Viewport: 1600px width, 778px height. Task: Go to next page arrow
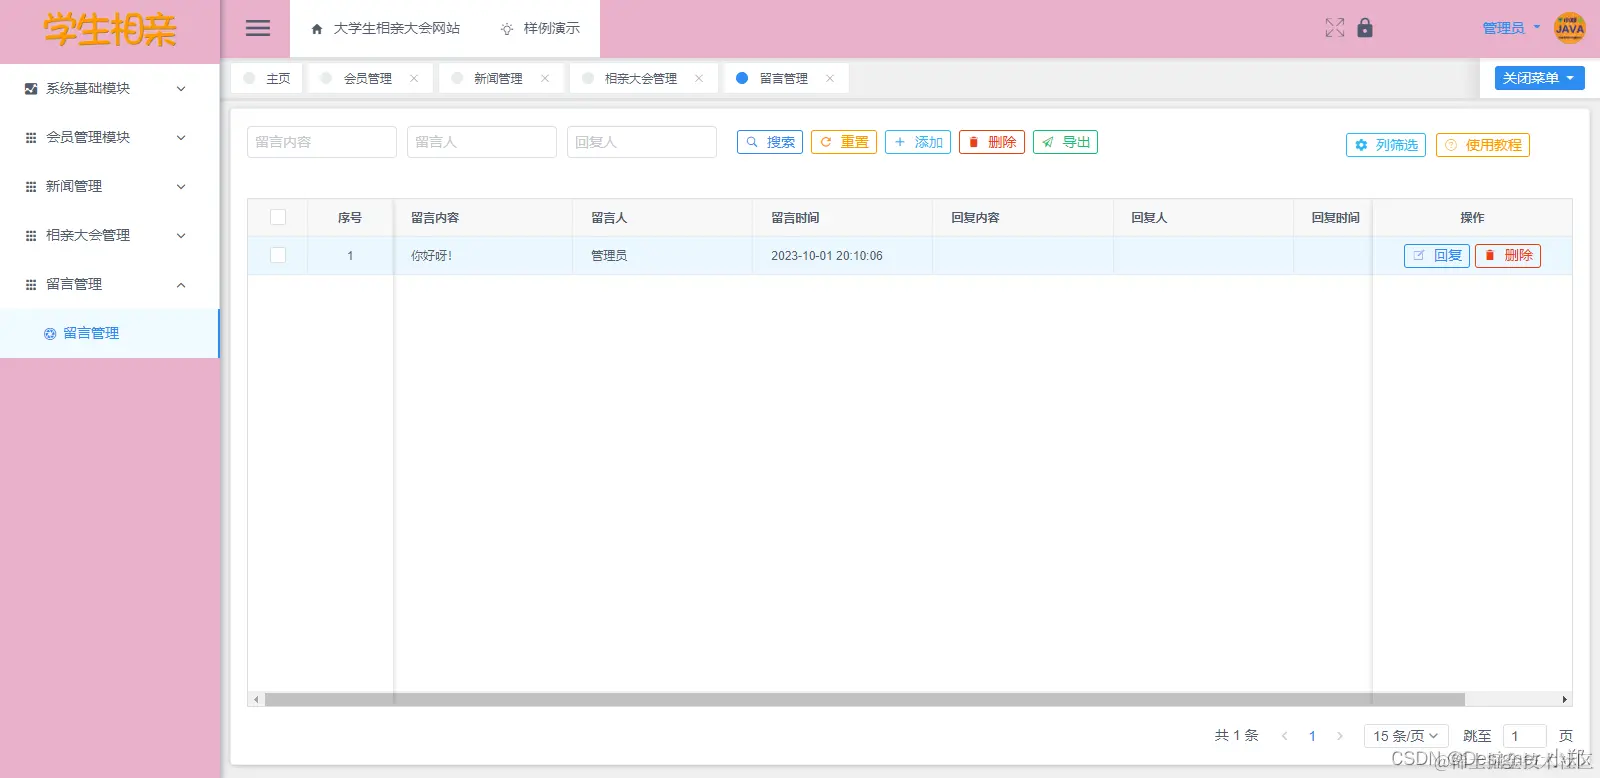tap(1340, 736)
